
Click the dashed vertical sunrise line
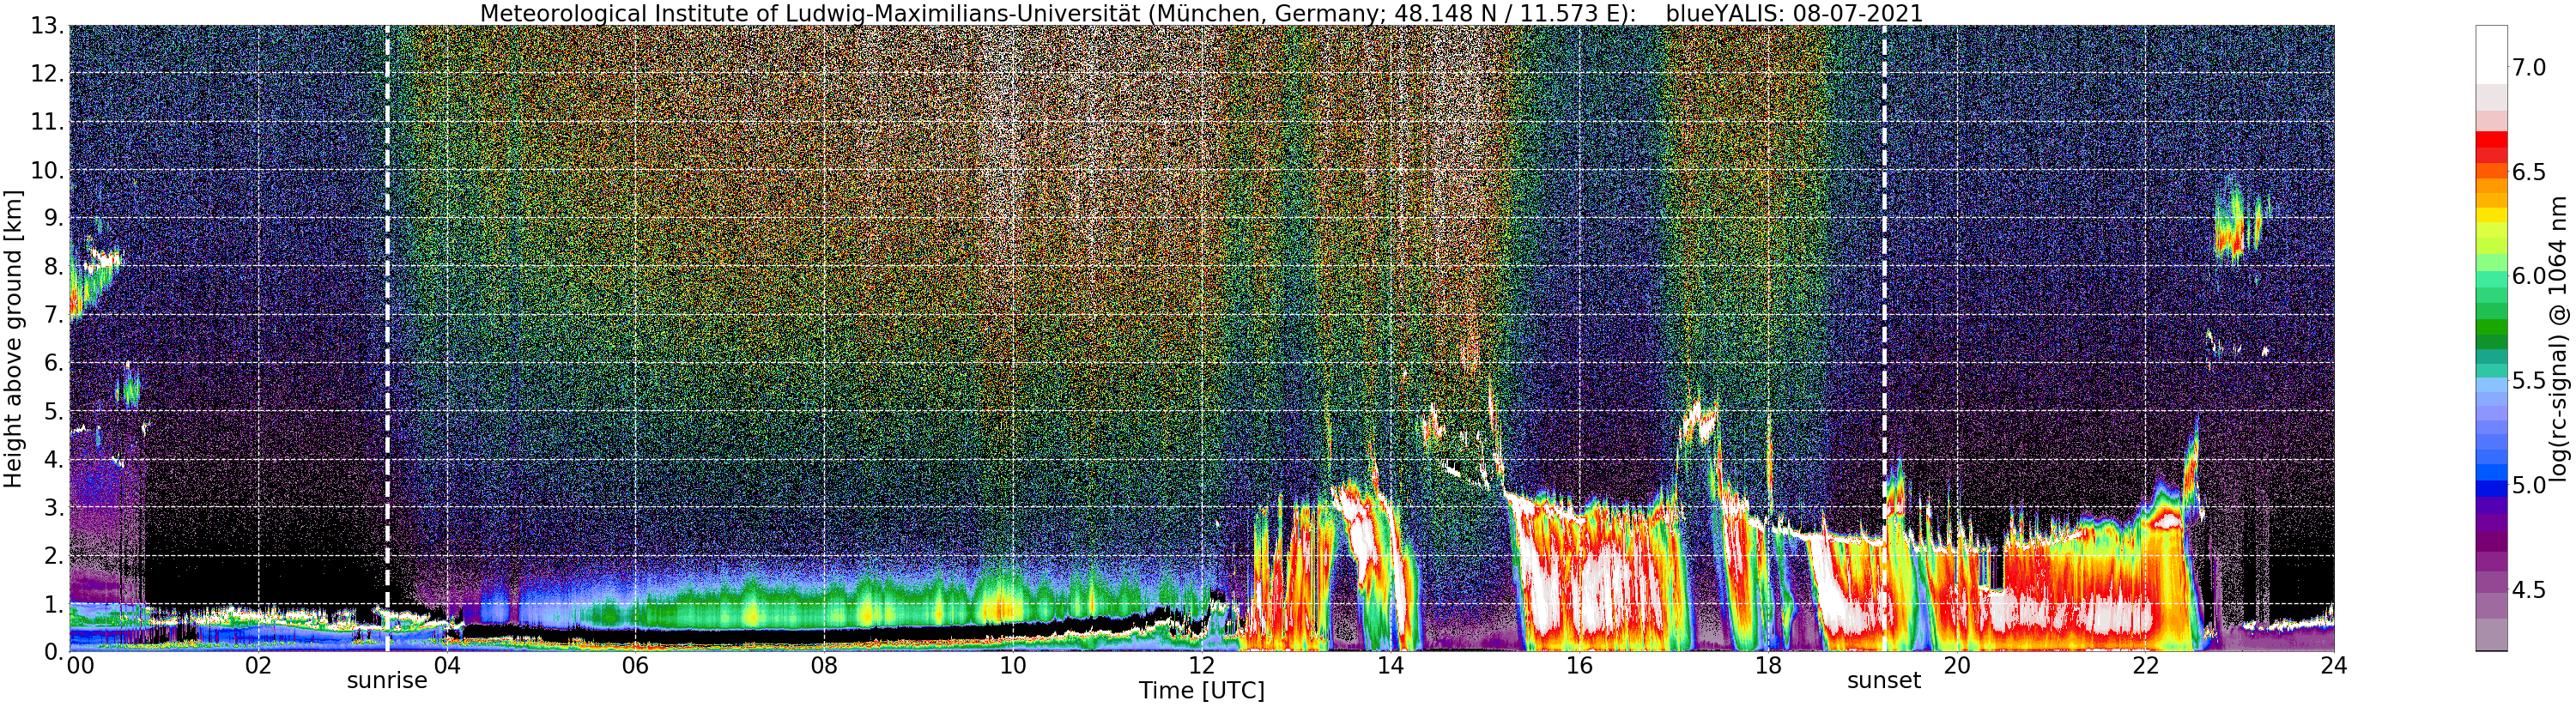[x=387, y=338]
